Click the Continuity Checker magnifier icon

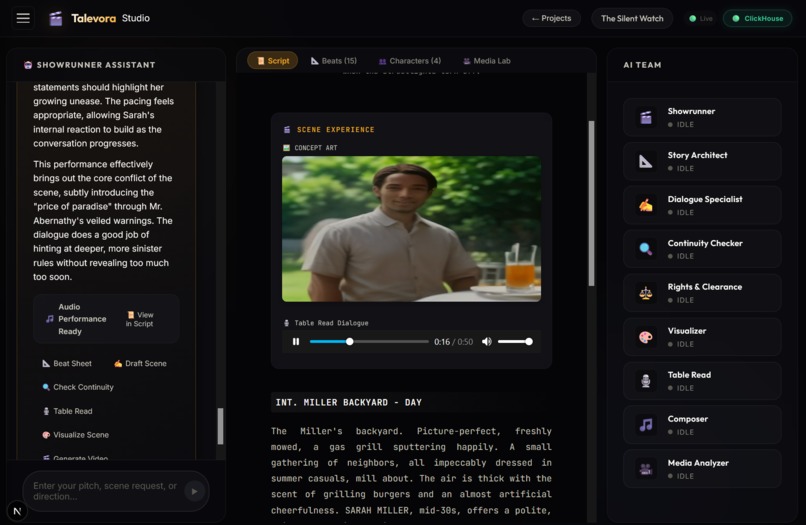(x=646, y=249)
